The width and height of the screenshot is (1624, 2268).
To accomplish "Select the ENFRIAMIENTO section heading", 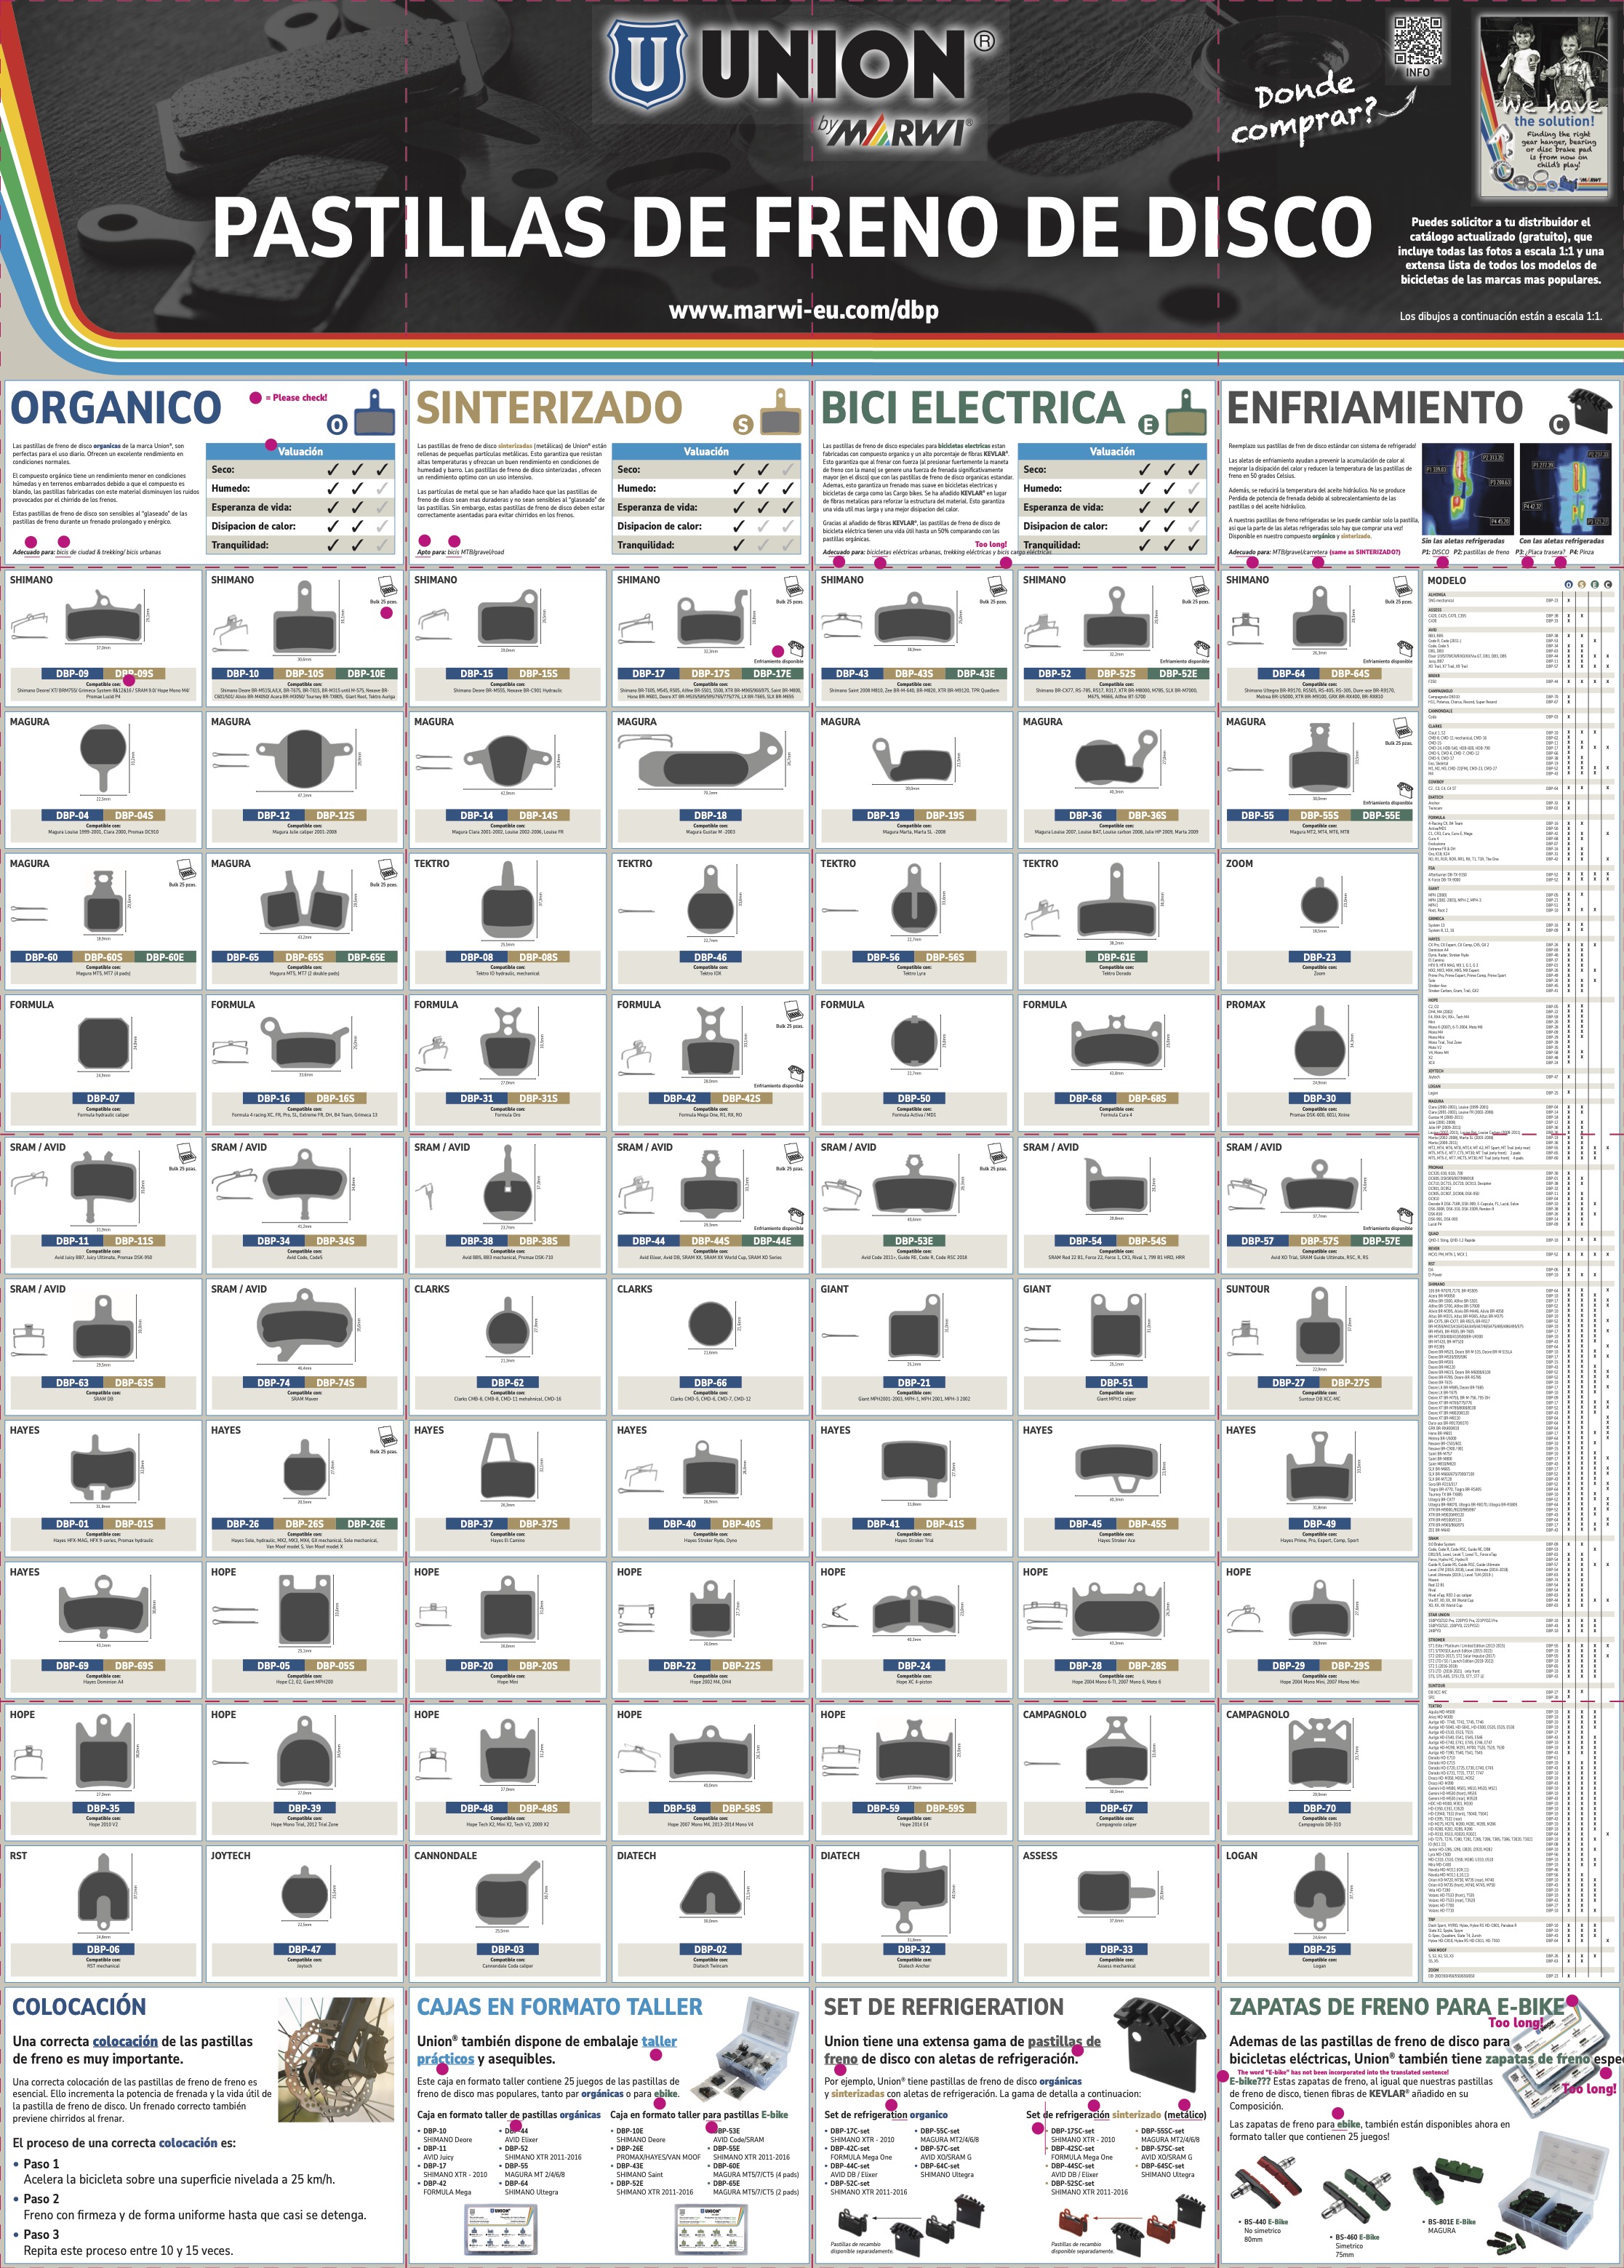I will 1375,407.
